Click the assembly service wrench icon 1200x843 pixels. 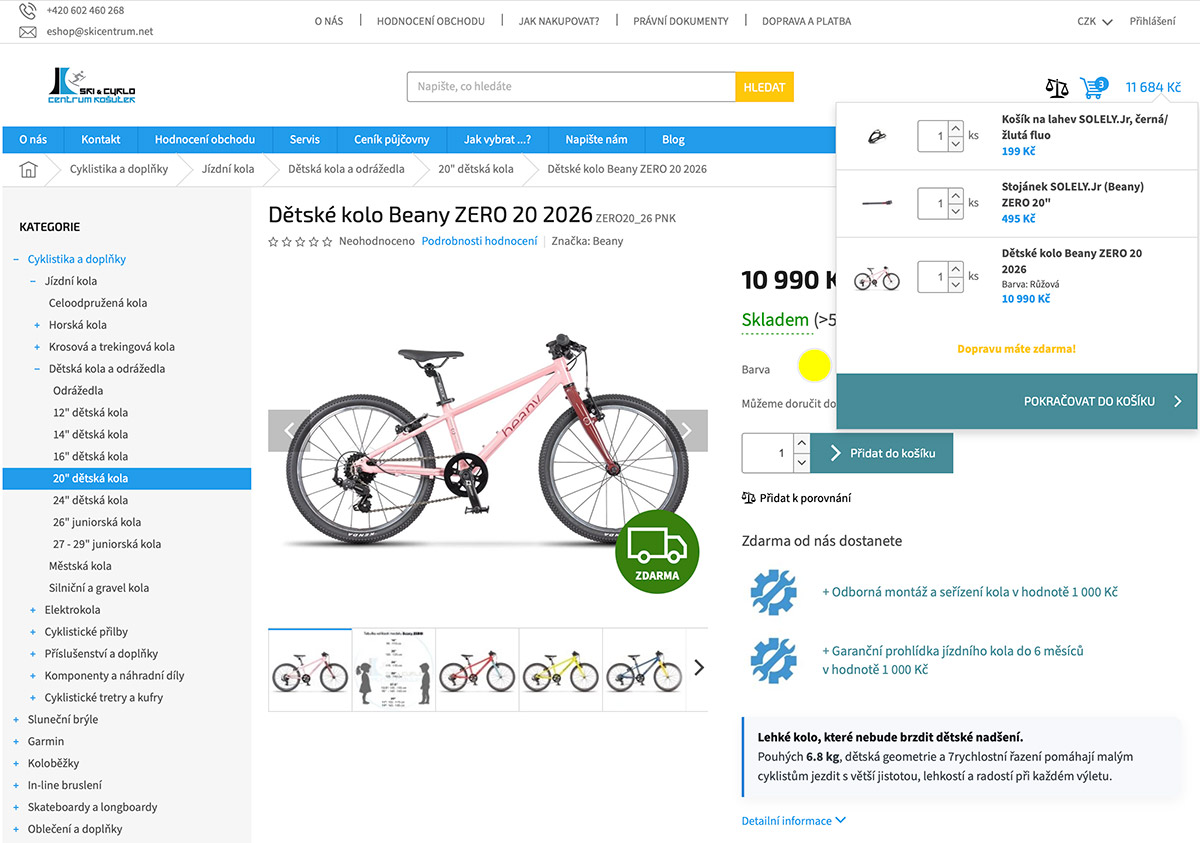(773, 592)
